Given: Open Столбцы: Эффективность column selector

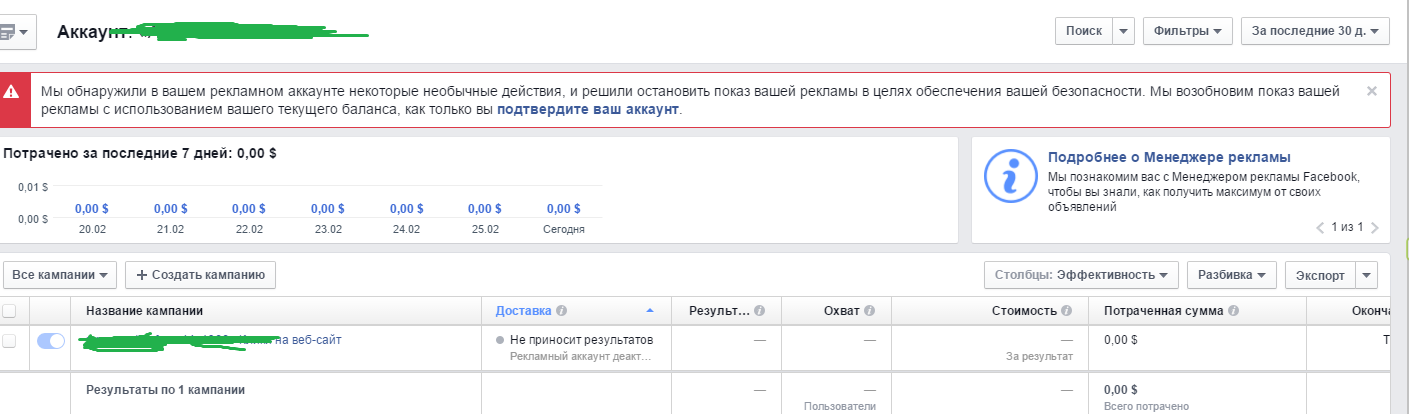Looking at the screenshot, I should coord(1081,274).
